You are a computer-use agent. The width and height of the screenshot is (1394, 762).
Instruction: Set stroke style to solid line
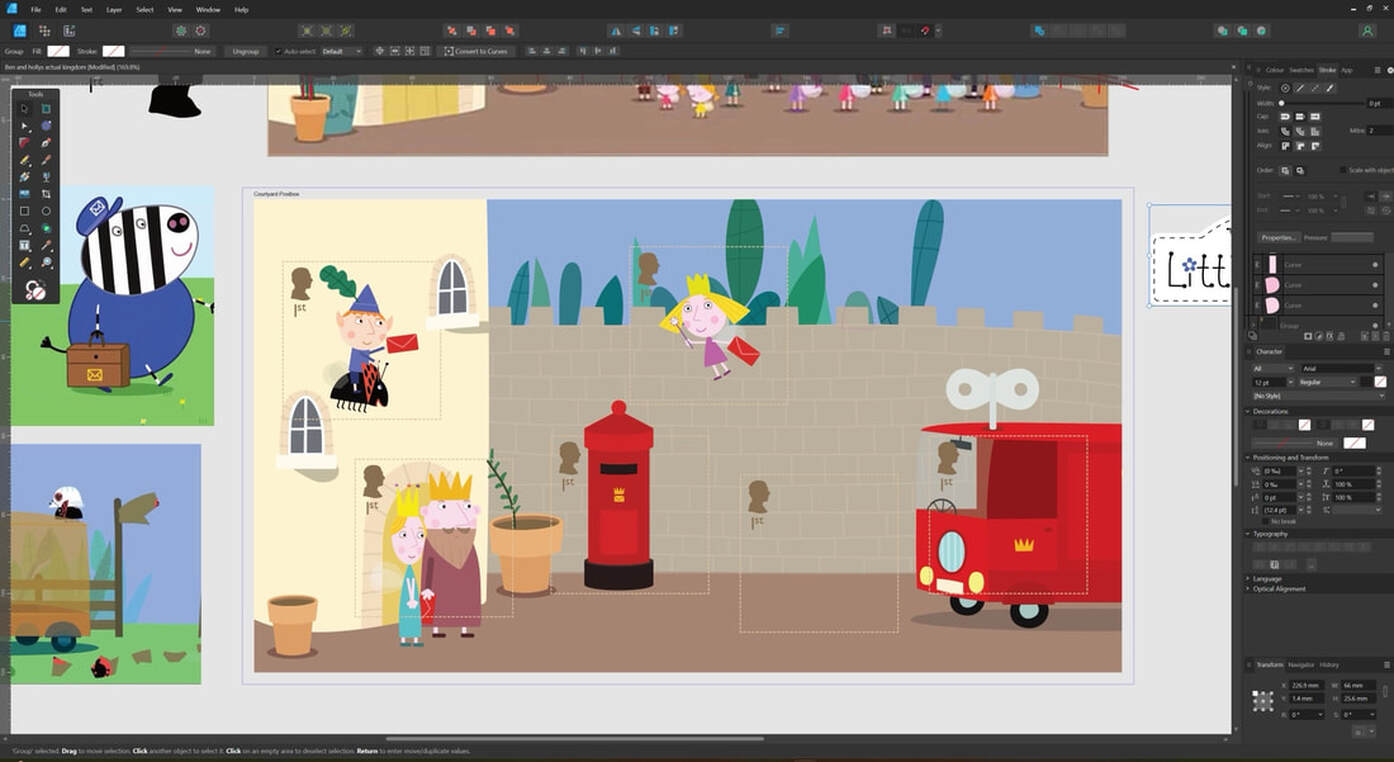(x=1301, y=88)
